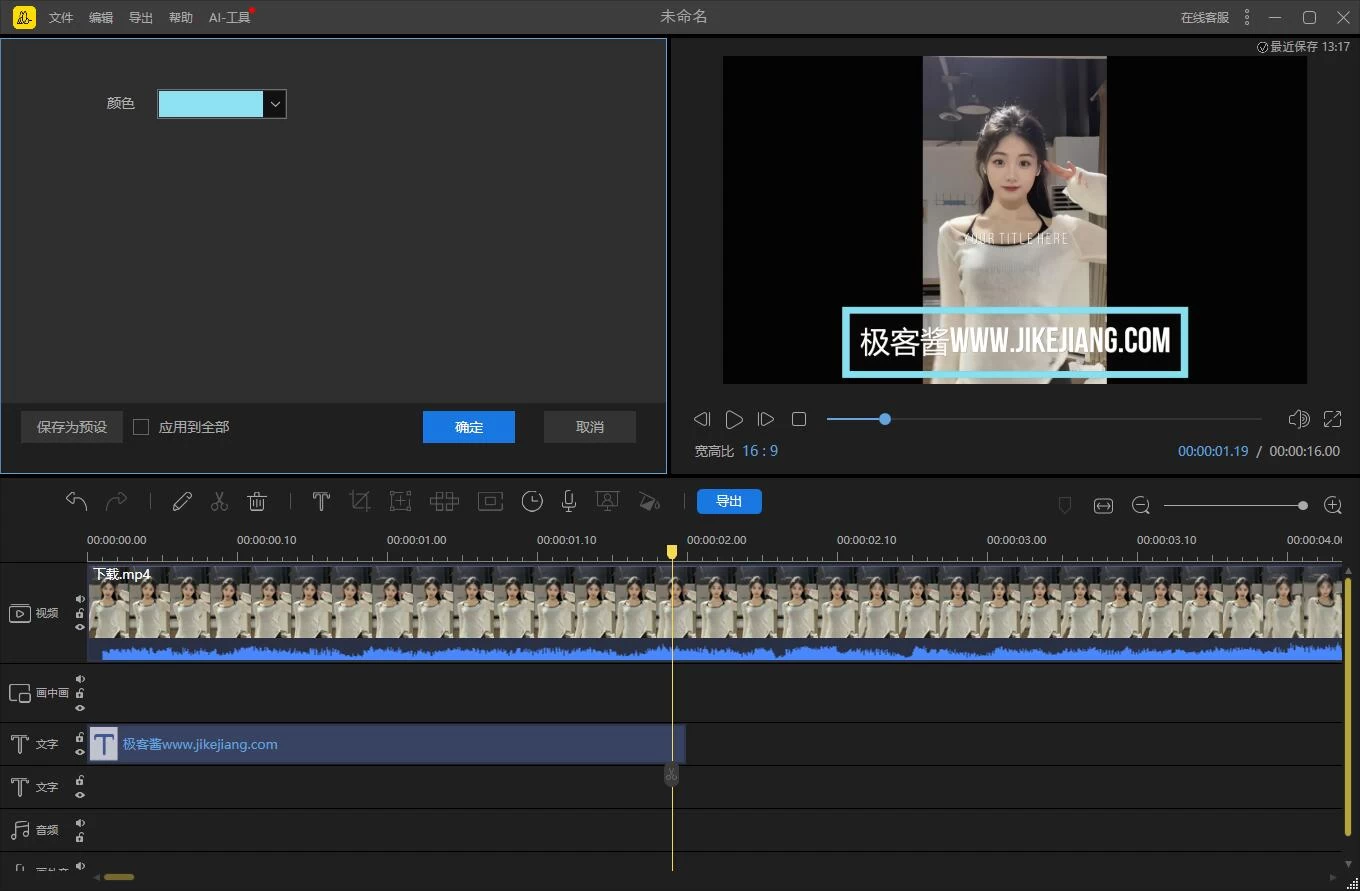Click the 取消 button
1360x891 pixels.
tap(590, 427)
